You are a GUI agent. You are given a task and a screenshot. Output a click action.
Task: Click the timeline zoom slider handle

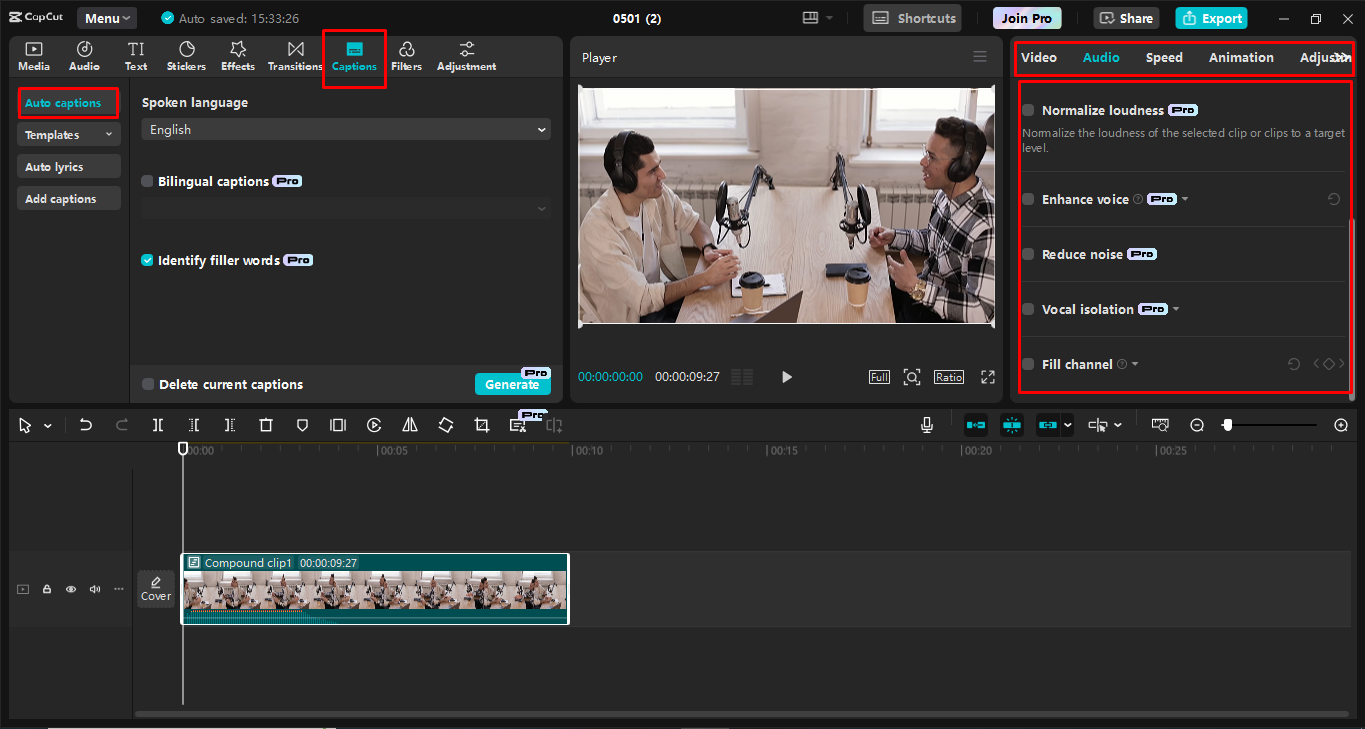coord(1227,425)
